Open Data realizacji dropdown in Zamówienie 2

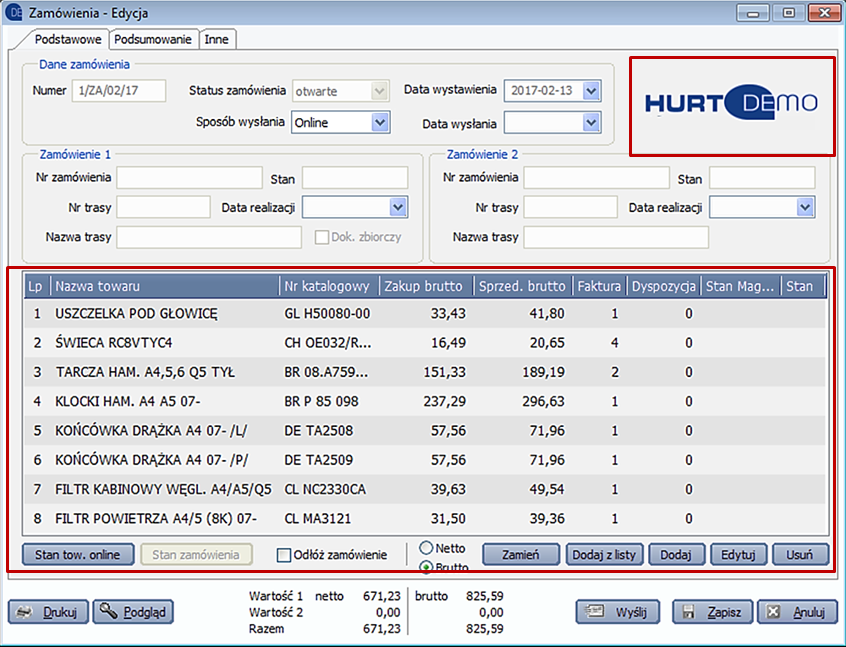coord(805,207)
